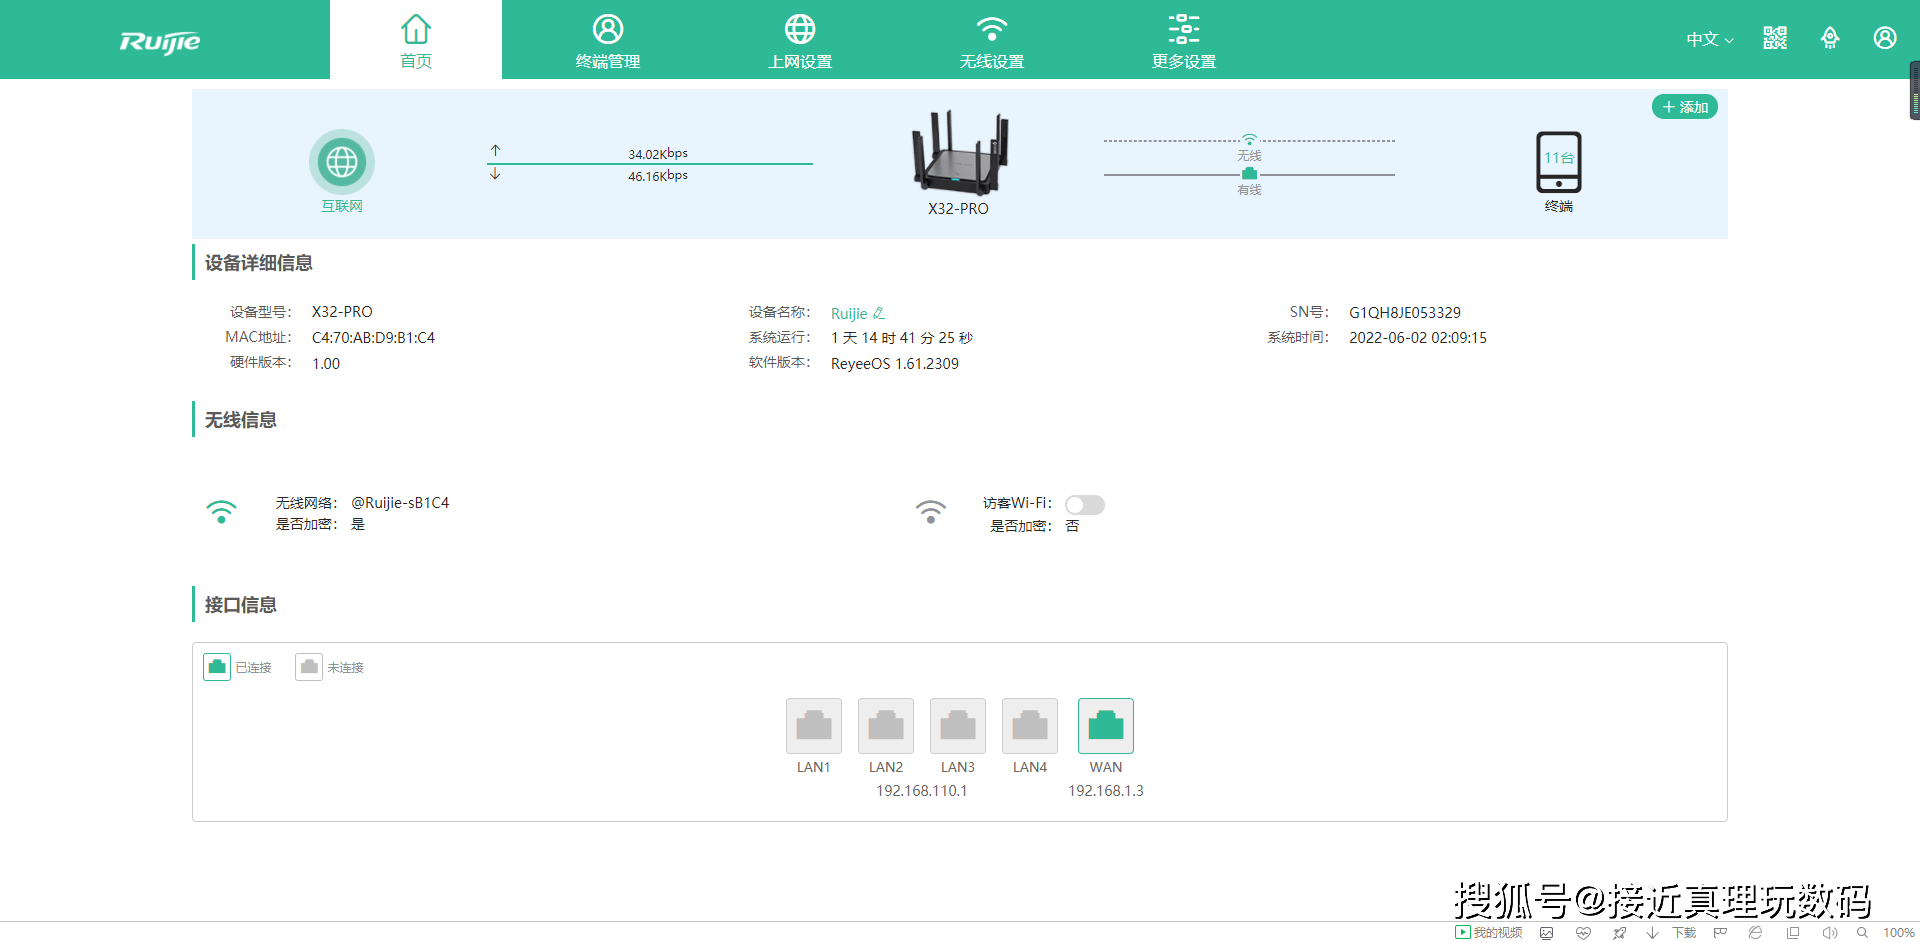This screenshot has width=1920, height=942.
Task: Select the WAN port icon
Action: 1105,725
